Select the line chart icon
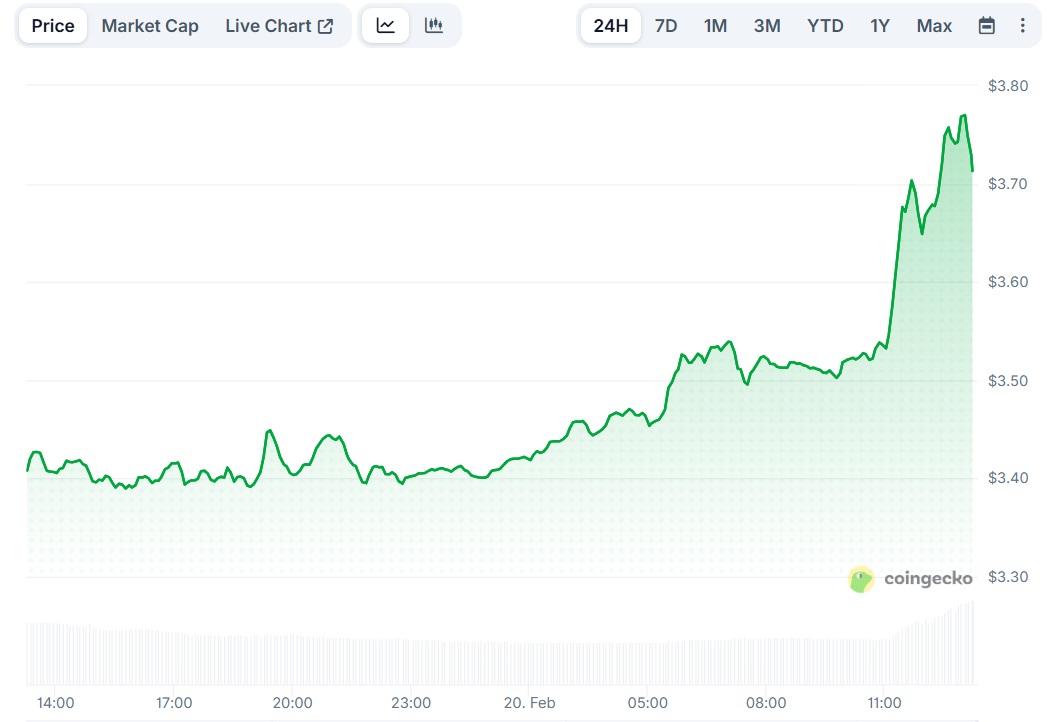The width and height of the screenshot is (1047, 722). tap(386, 25)
